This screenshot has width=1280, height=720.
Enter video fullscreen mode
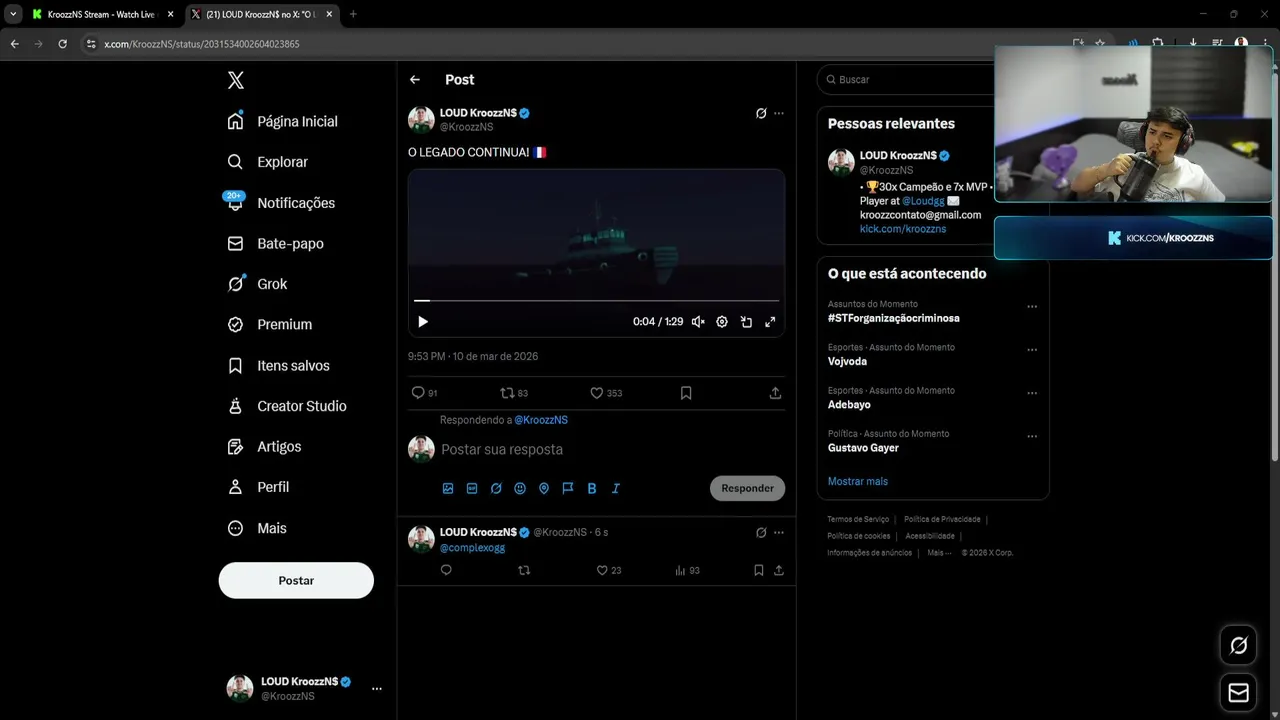coord(770,322)
